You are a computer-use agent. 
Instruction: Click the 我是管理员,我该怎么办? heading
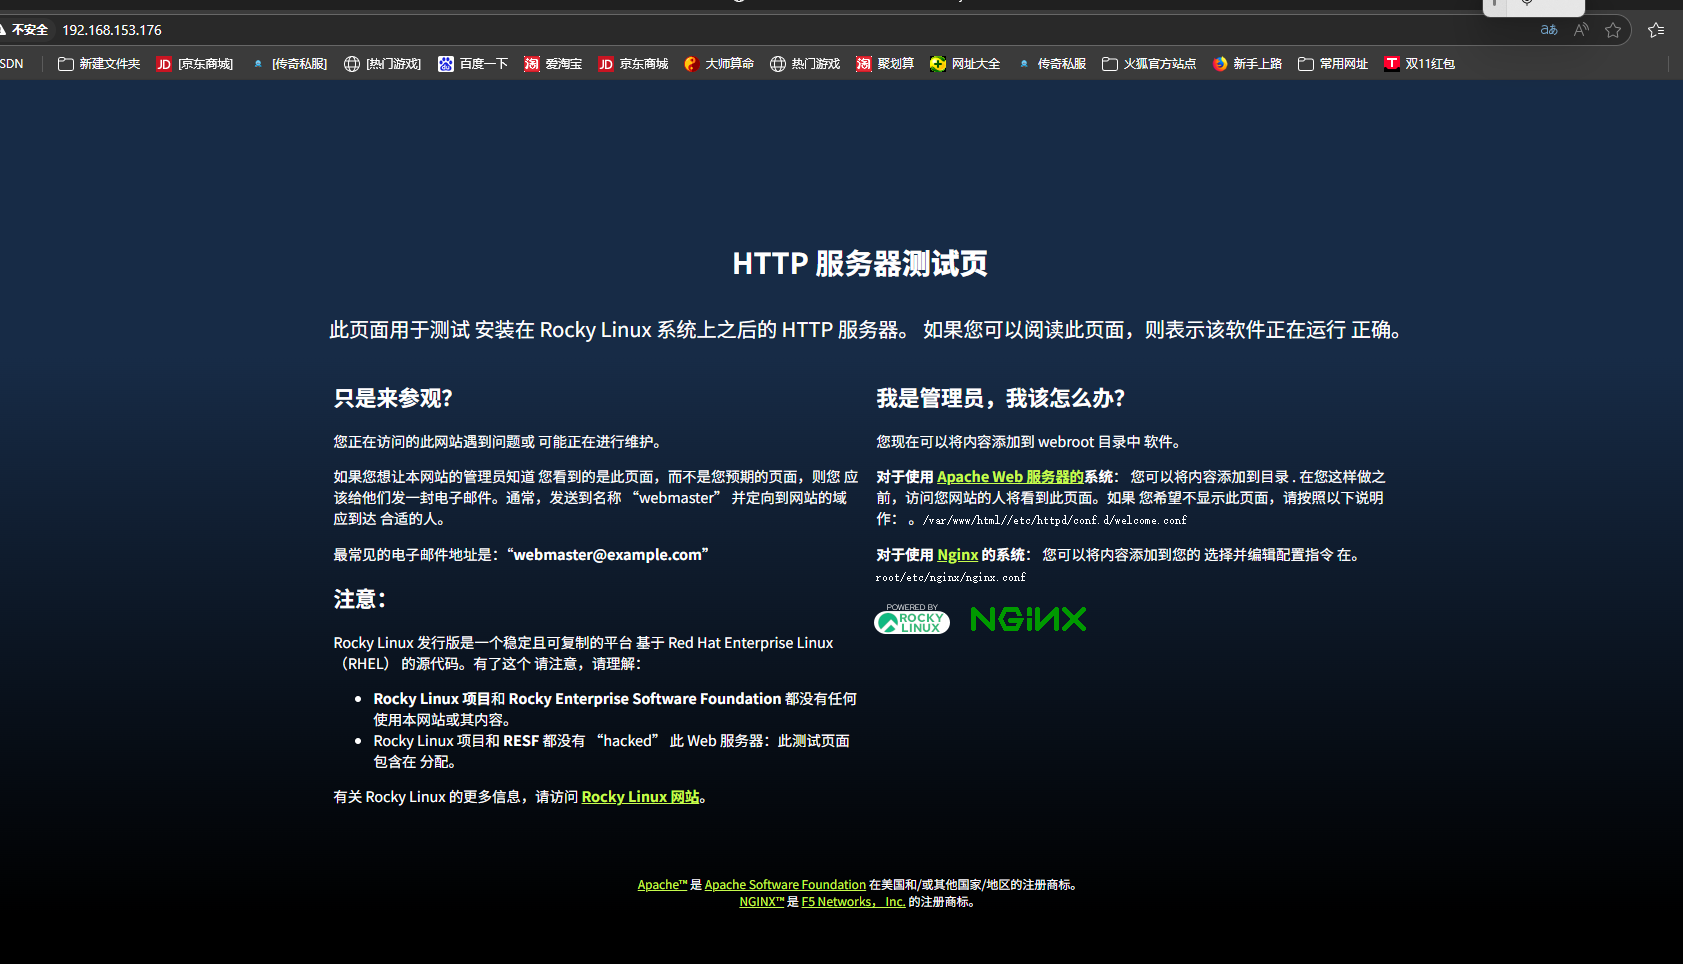(x=1001, y=398)
